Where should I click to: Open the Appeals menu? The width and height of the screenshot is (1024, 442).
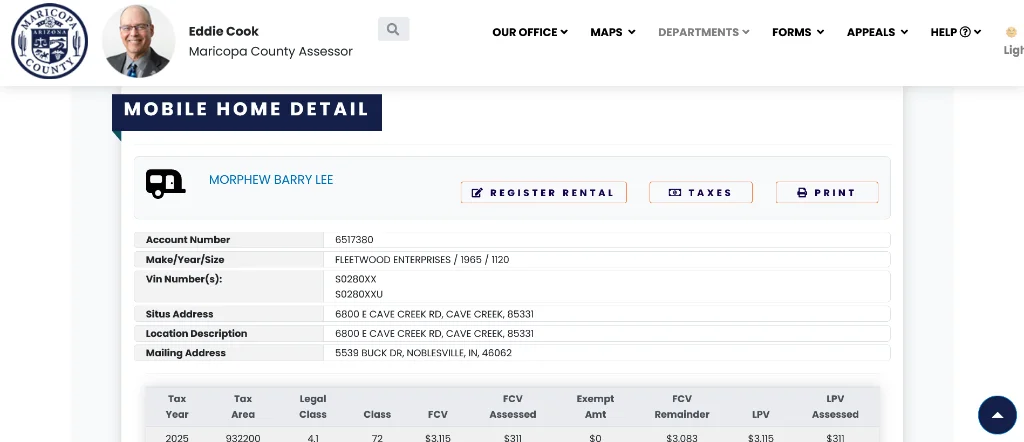coord(876,32)
